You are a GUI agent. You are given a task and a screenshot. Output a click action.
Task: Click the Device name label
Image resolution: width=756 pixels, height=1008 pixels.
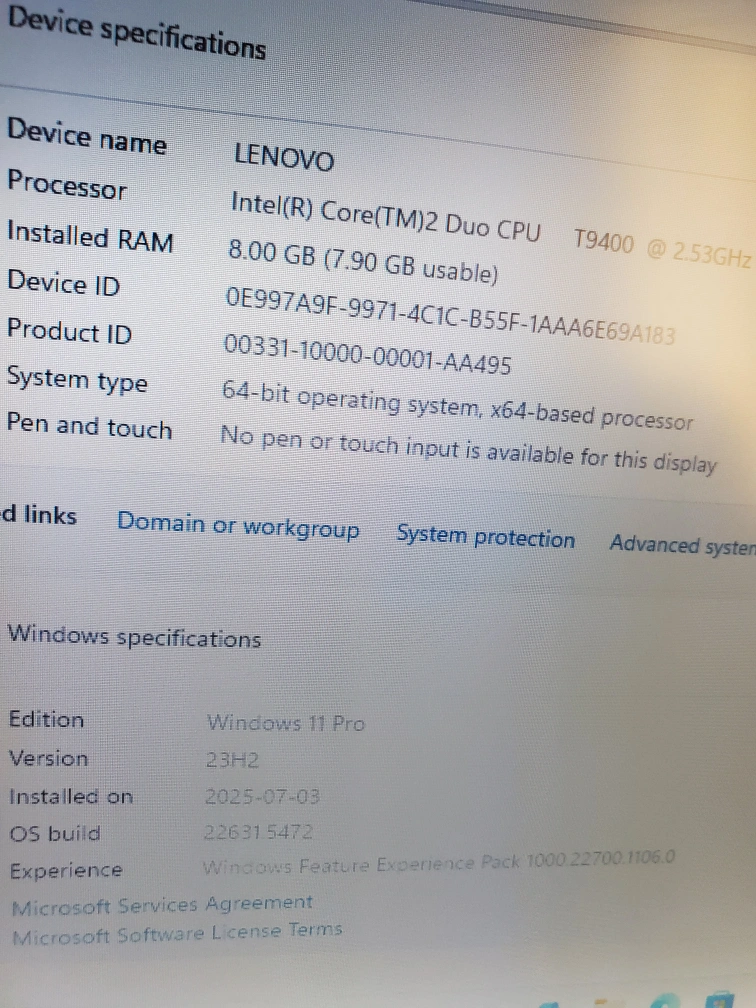pyautogui.click(x=87, y=136)
